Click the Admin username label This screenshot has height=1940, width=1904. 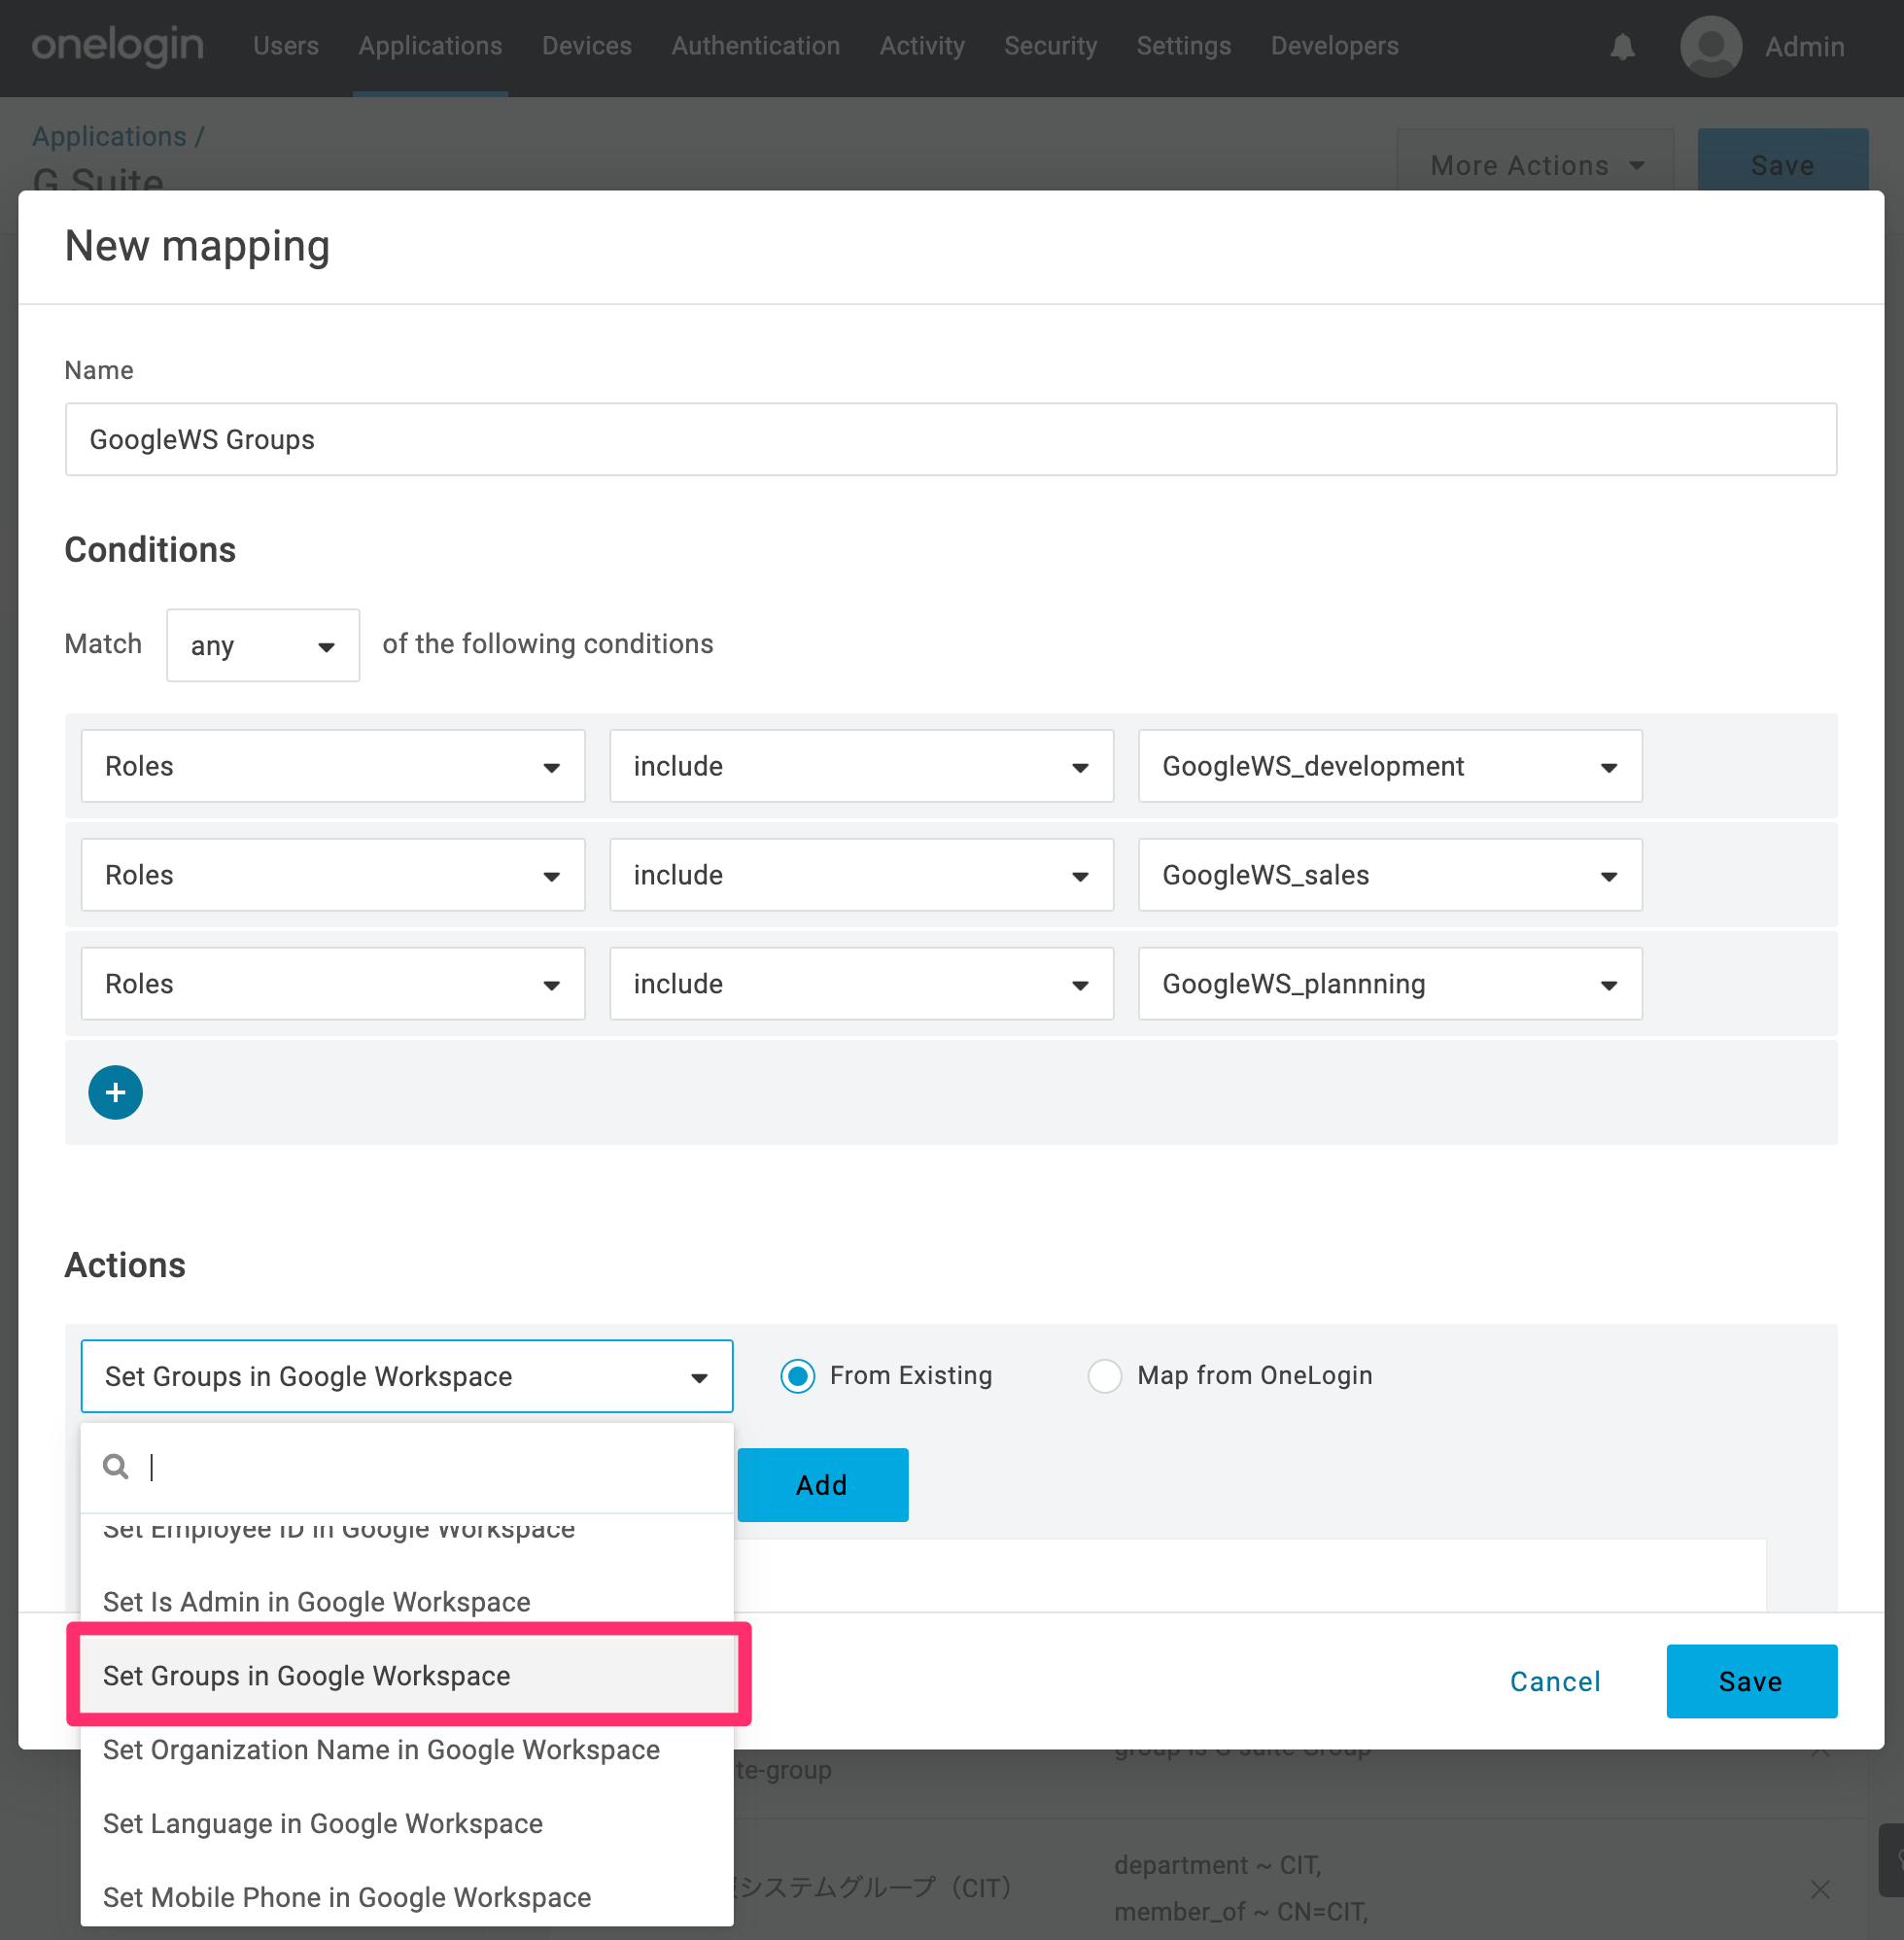click(x=1804, y=47)
